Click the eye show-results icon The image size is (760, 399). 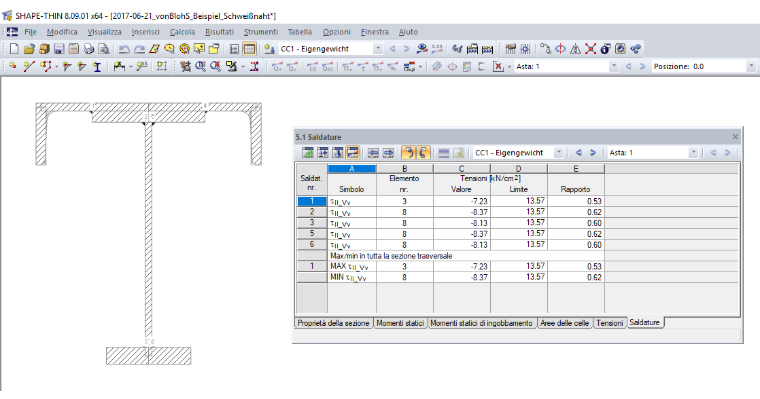coord(422,48)
